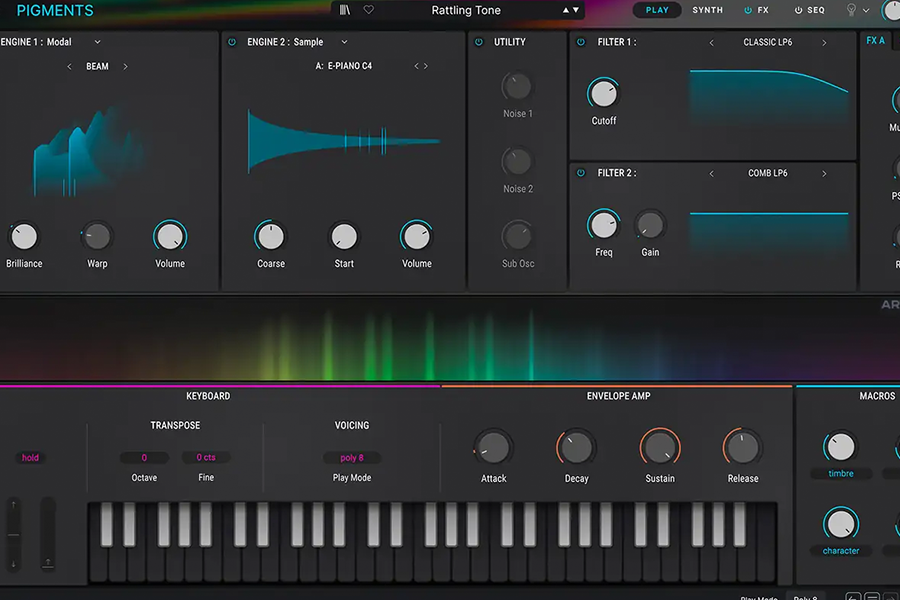The width and height of the screenshot is (900, 600).
Task: Select next sample after E-PIANO C4
Action: (425, 66)
